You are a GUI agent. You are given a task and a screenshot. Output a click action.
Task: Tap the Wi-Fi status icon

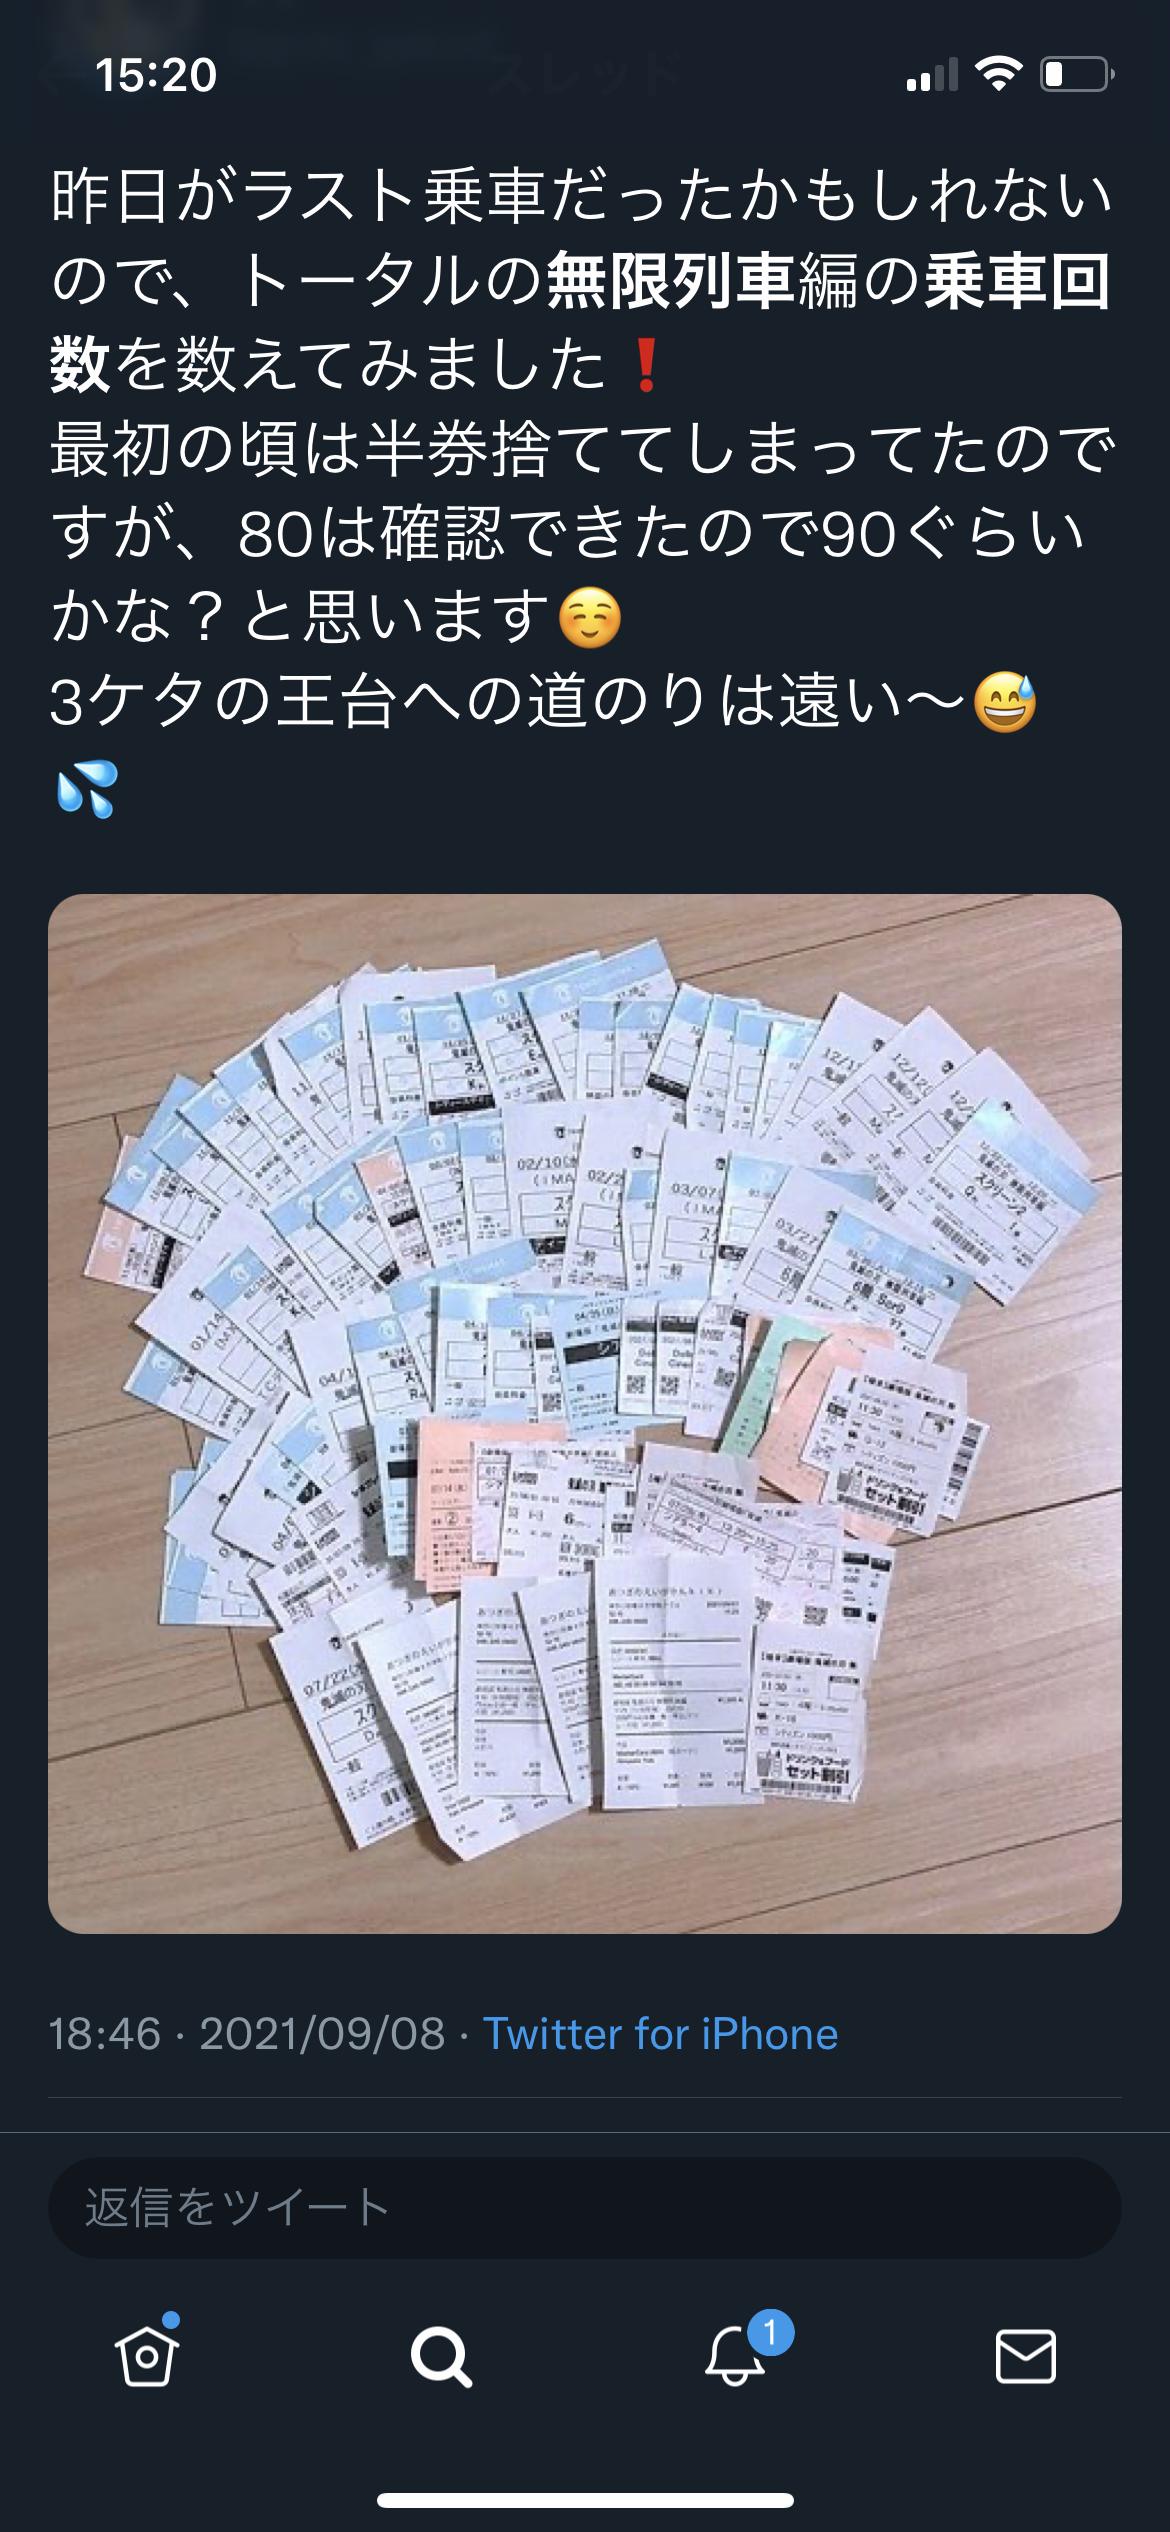point(998,75)
